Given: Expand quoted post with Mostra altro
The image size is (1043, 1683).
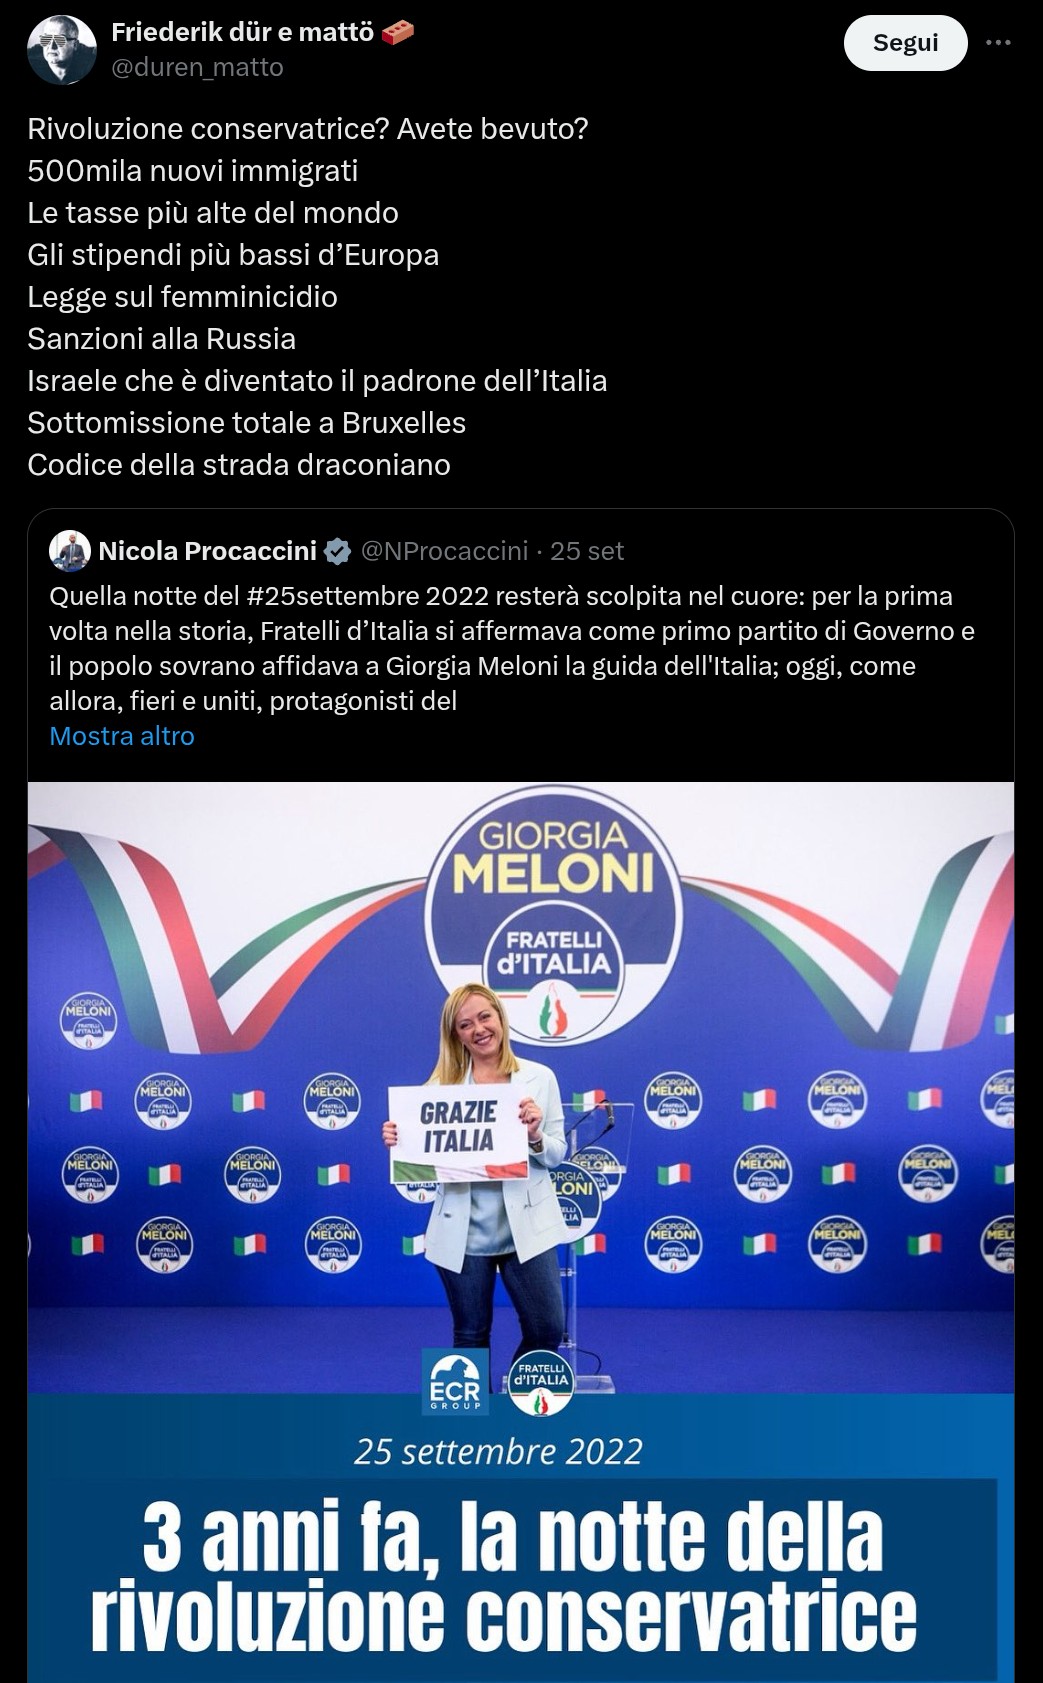Looking at the screenshot, I should coord(122,736).
